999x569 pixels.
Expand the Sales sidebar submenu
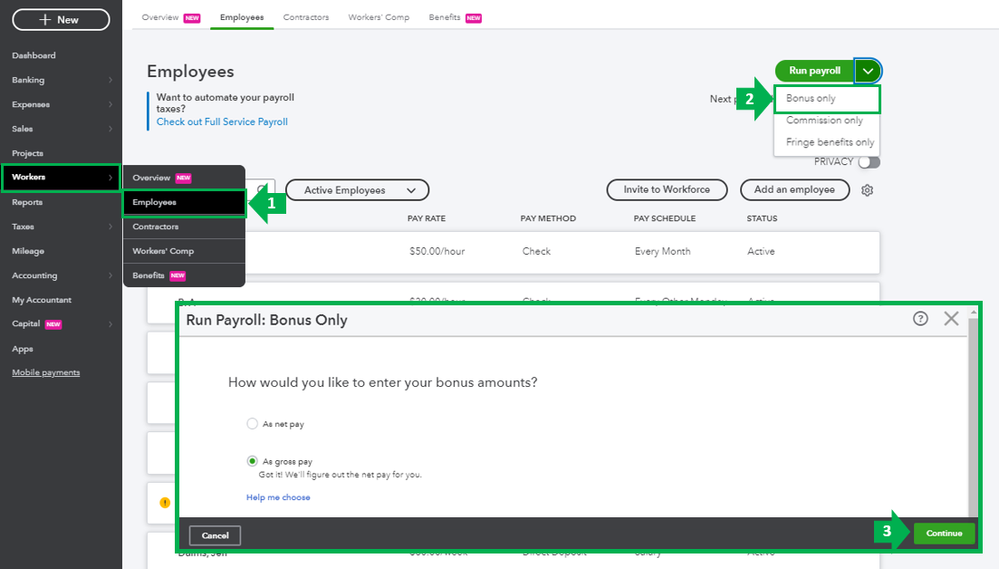(x=110, y=129)
